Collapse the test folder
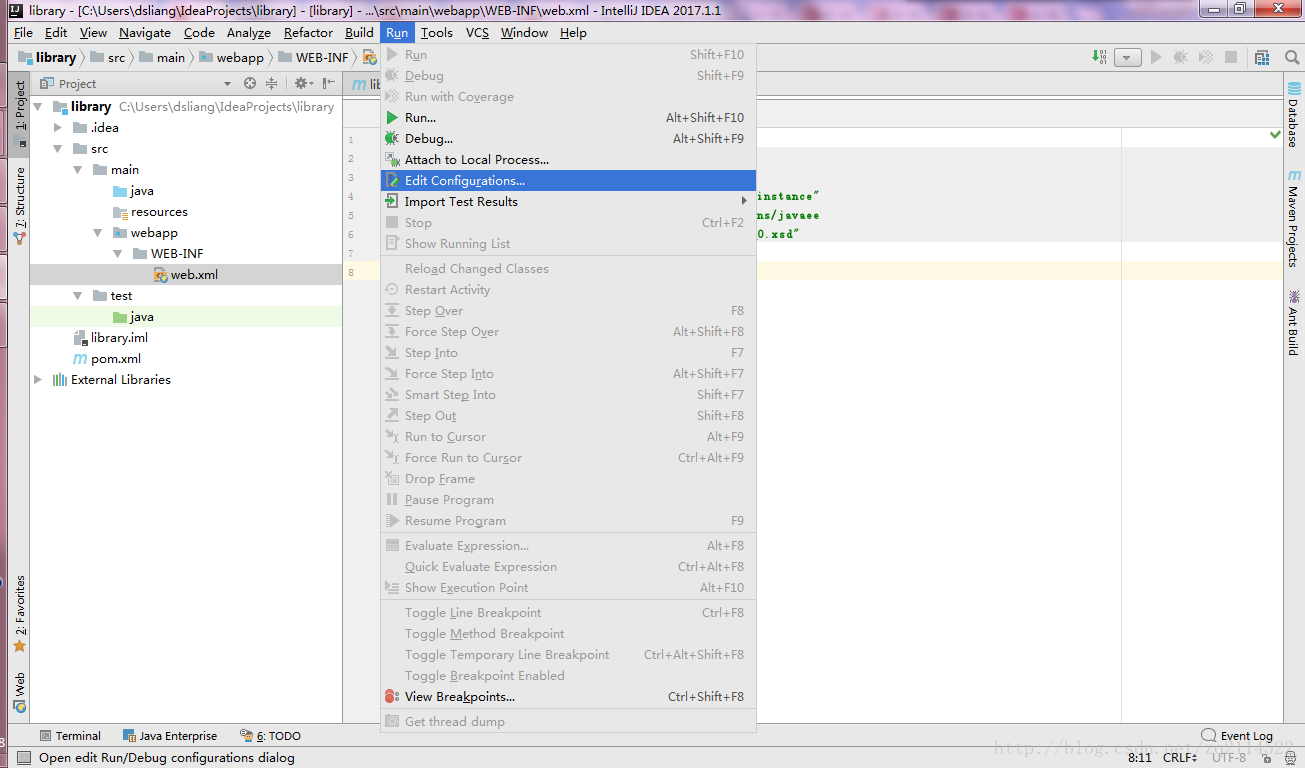 click(x=79, y=295)
